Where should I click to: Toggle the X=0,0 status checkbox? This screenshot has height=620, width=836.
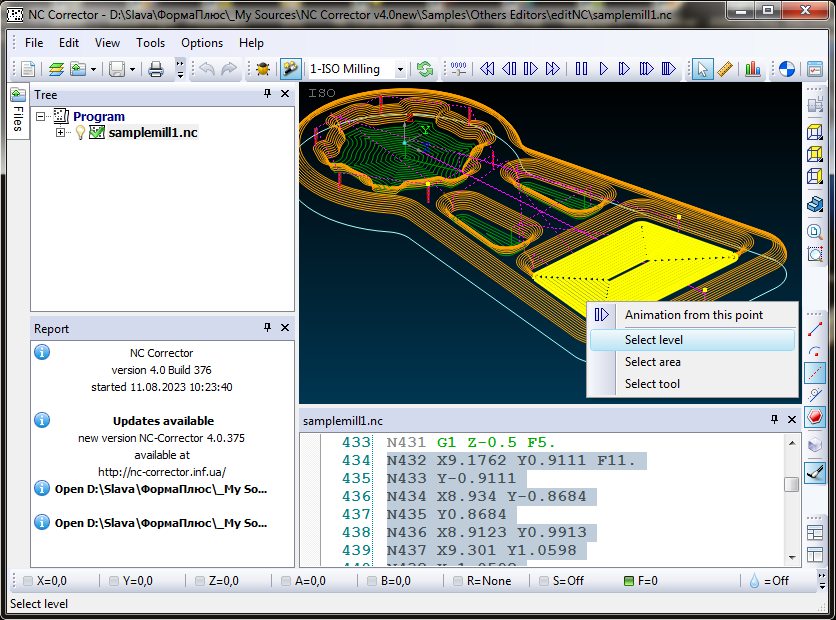[27, 580]
